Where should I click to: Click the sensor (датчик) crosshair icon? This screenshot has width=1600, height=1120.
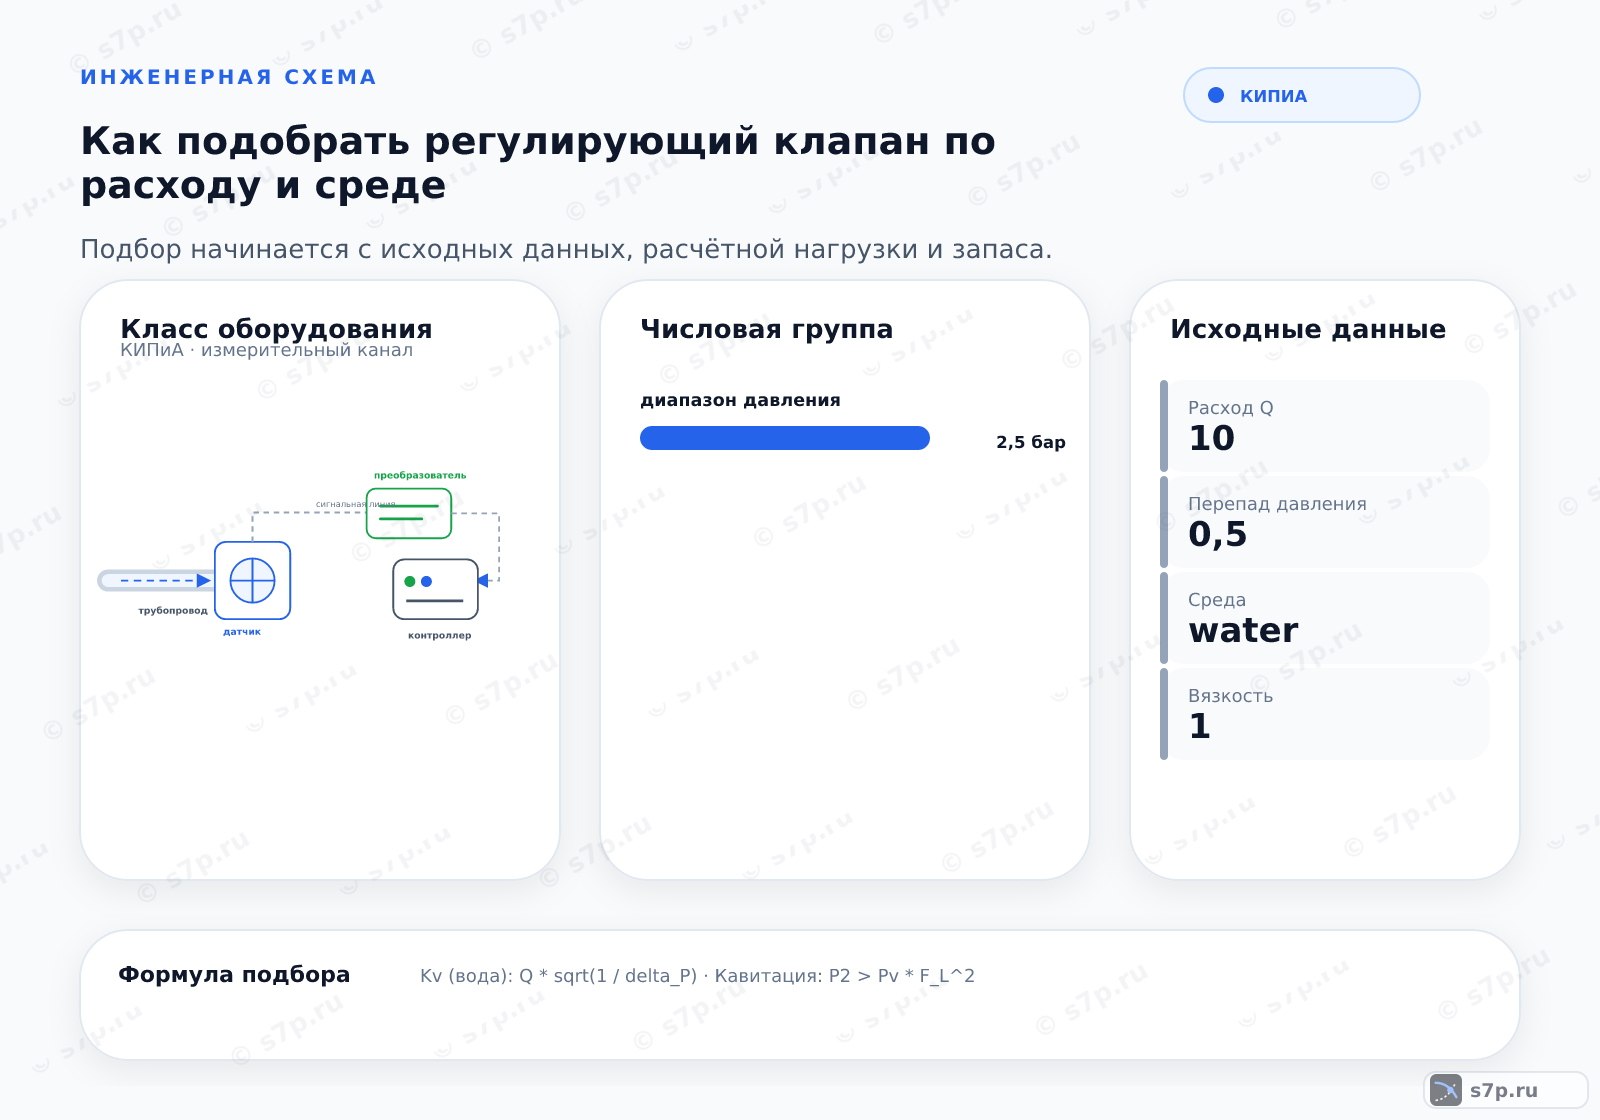[253, 581]
